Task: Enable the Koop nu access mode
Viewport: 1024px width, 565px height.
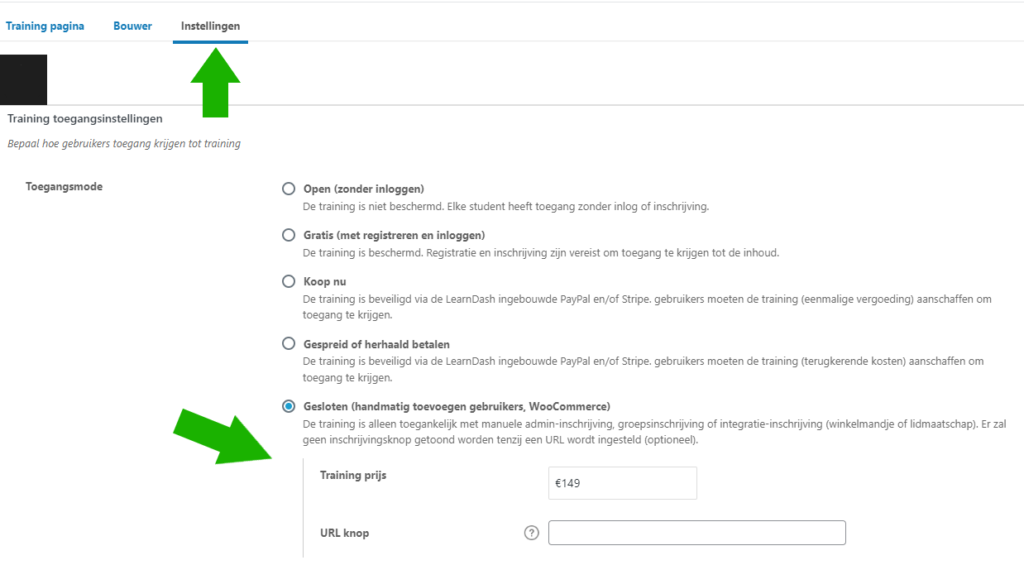Action: tap(289, 282)
